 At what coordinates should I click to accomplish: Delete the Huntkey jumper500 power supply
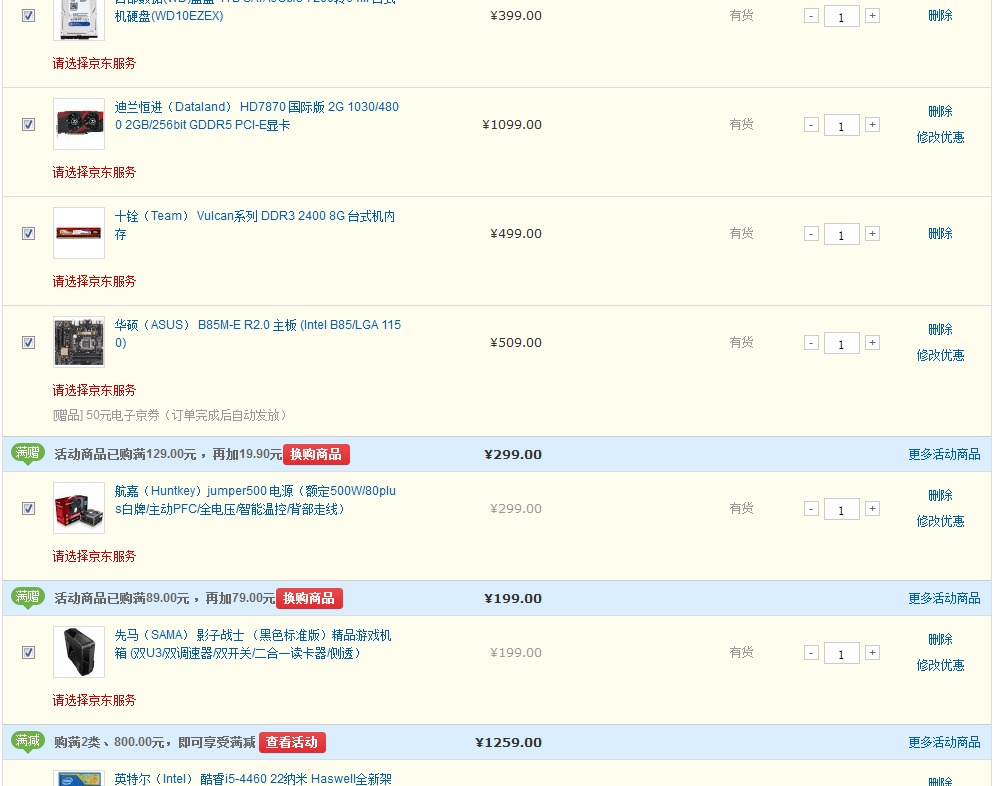(940, 495)
